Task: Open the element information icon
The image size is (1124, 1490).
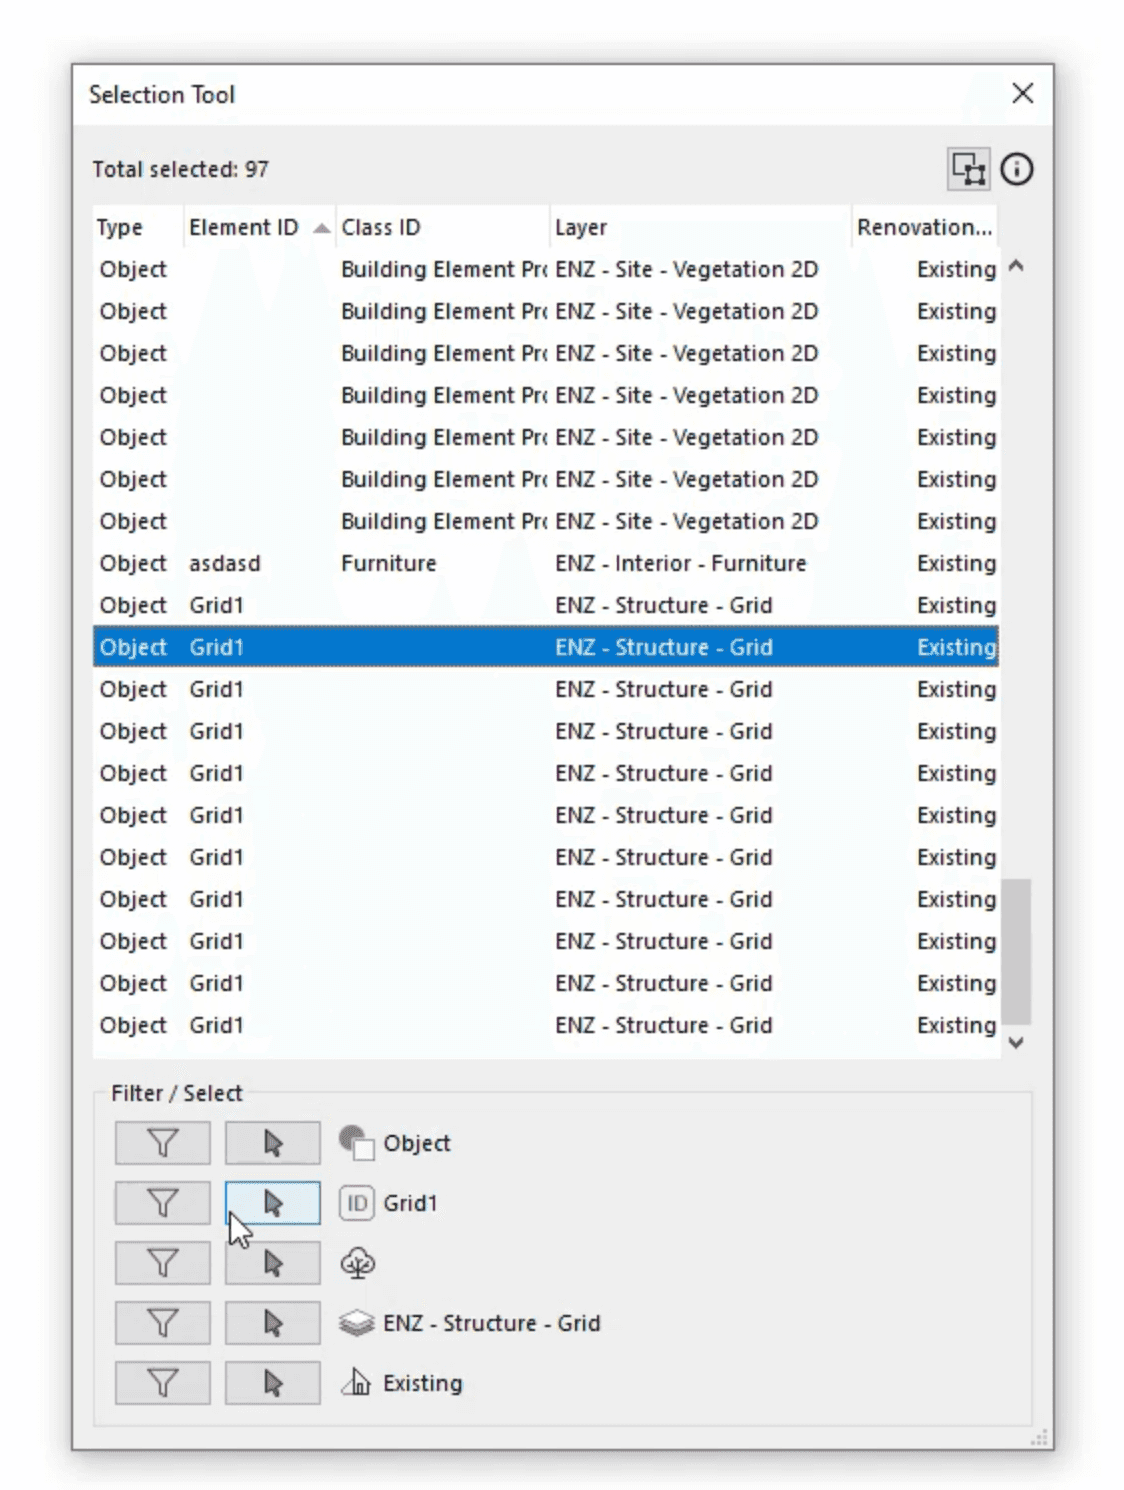Action: [x=1018, y=168]
